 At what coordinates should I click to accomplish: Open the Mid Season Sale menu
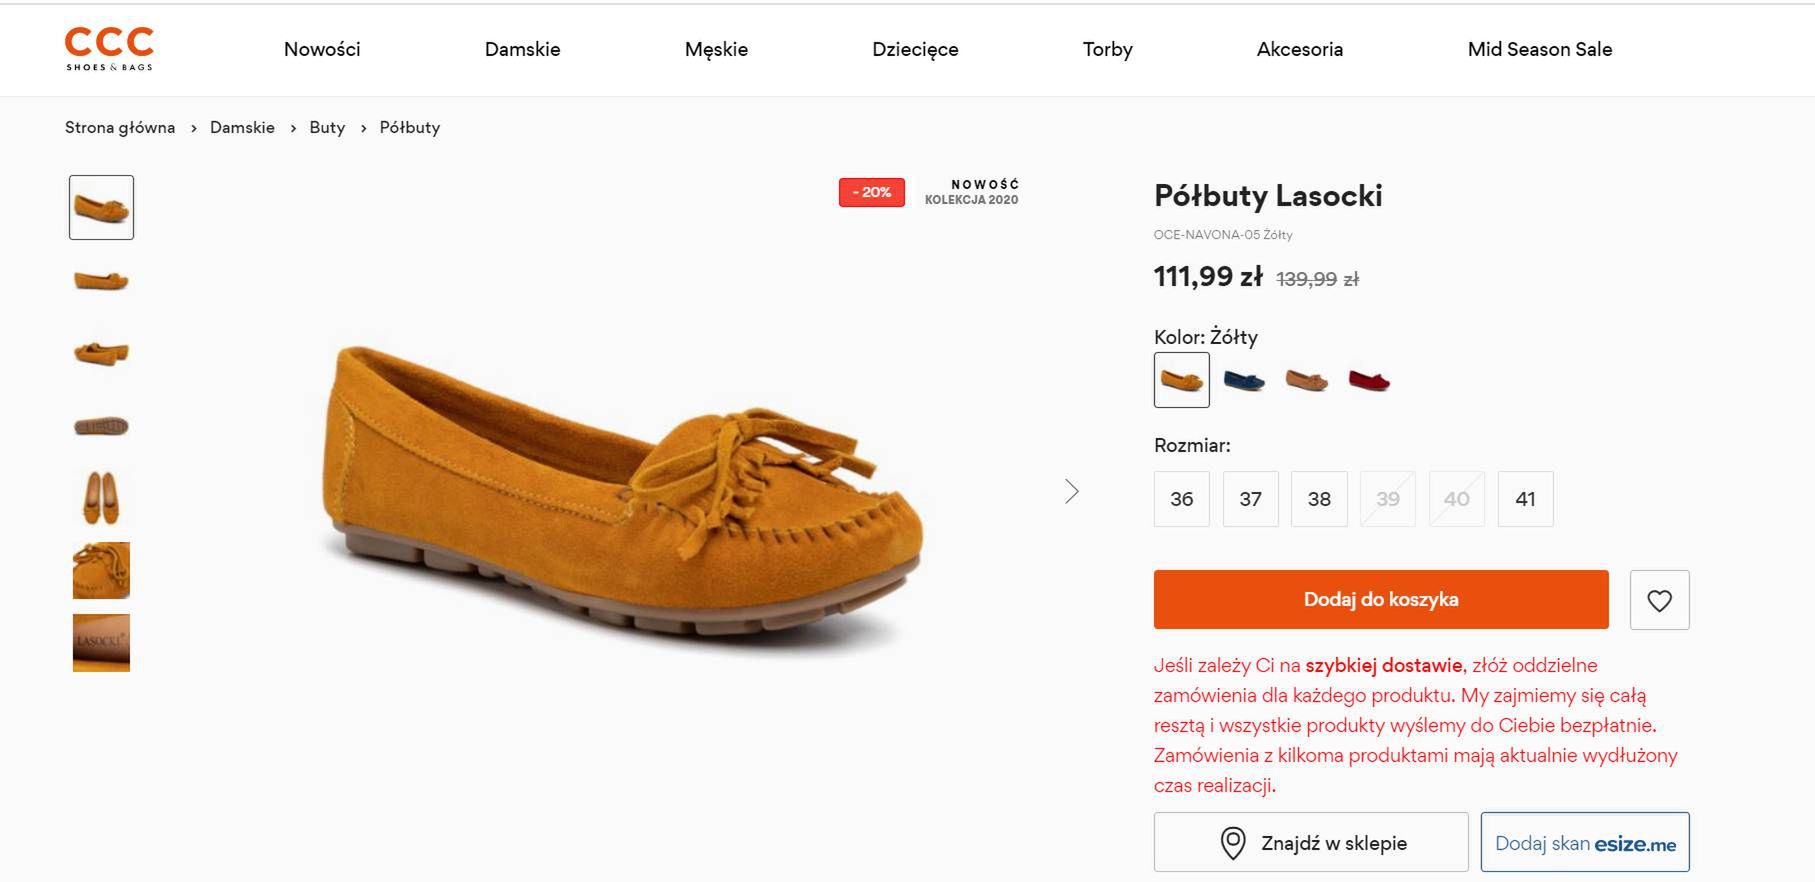click(x=1539, y=49)
